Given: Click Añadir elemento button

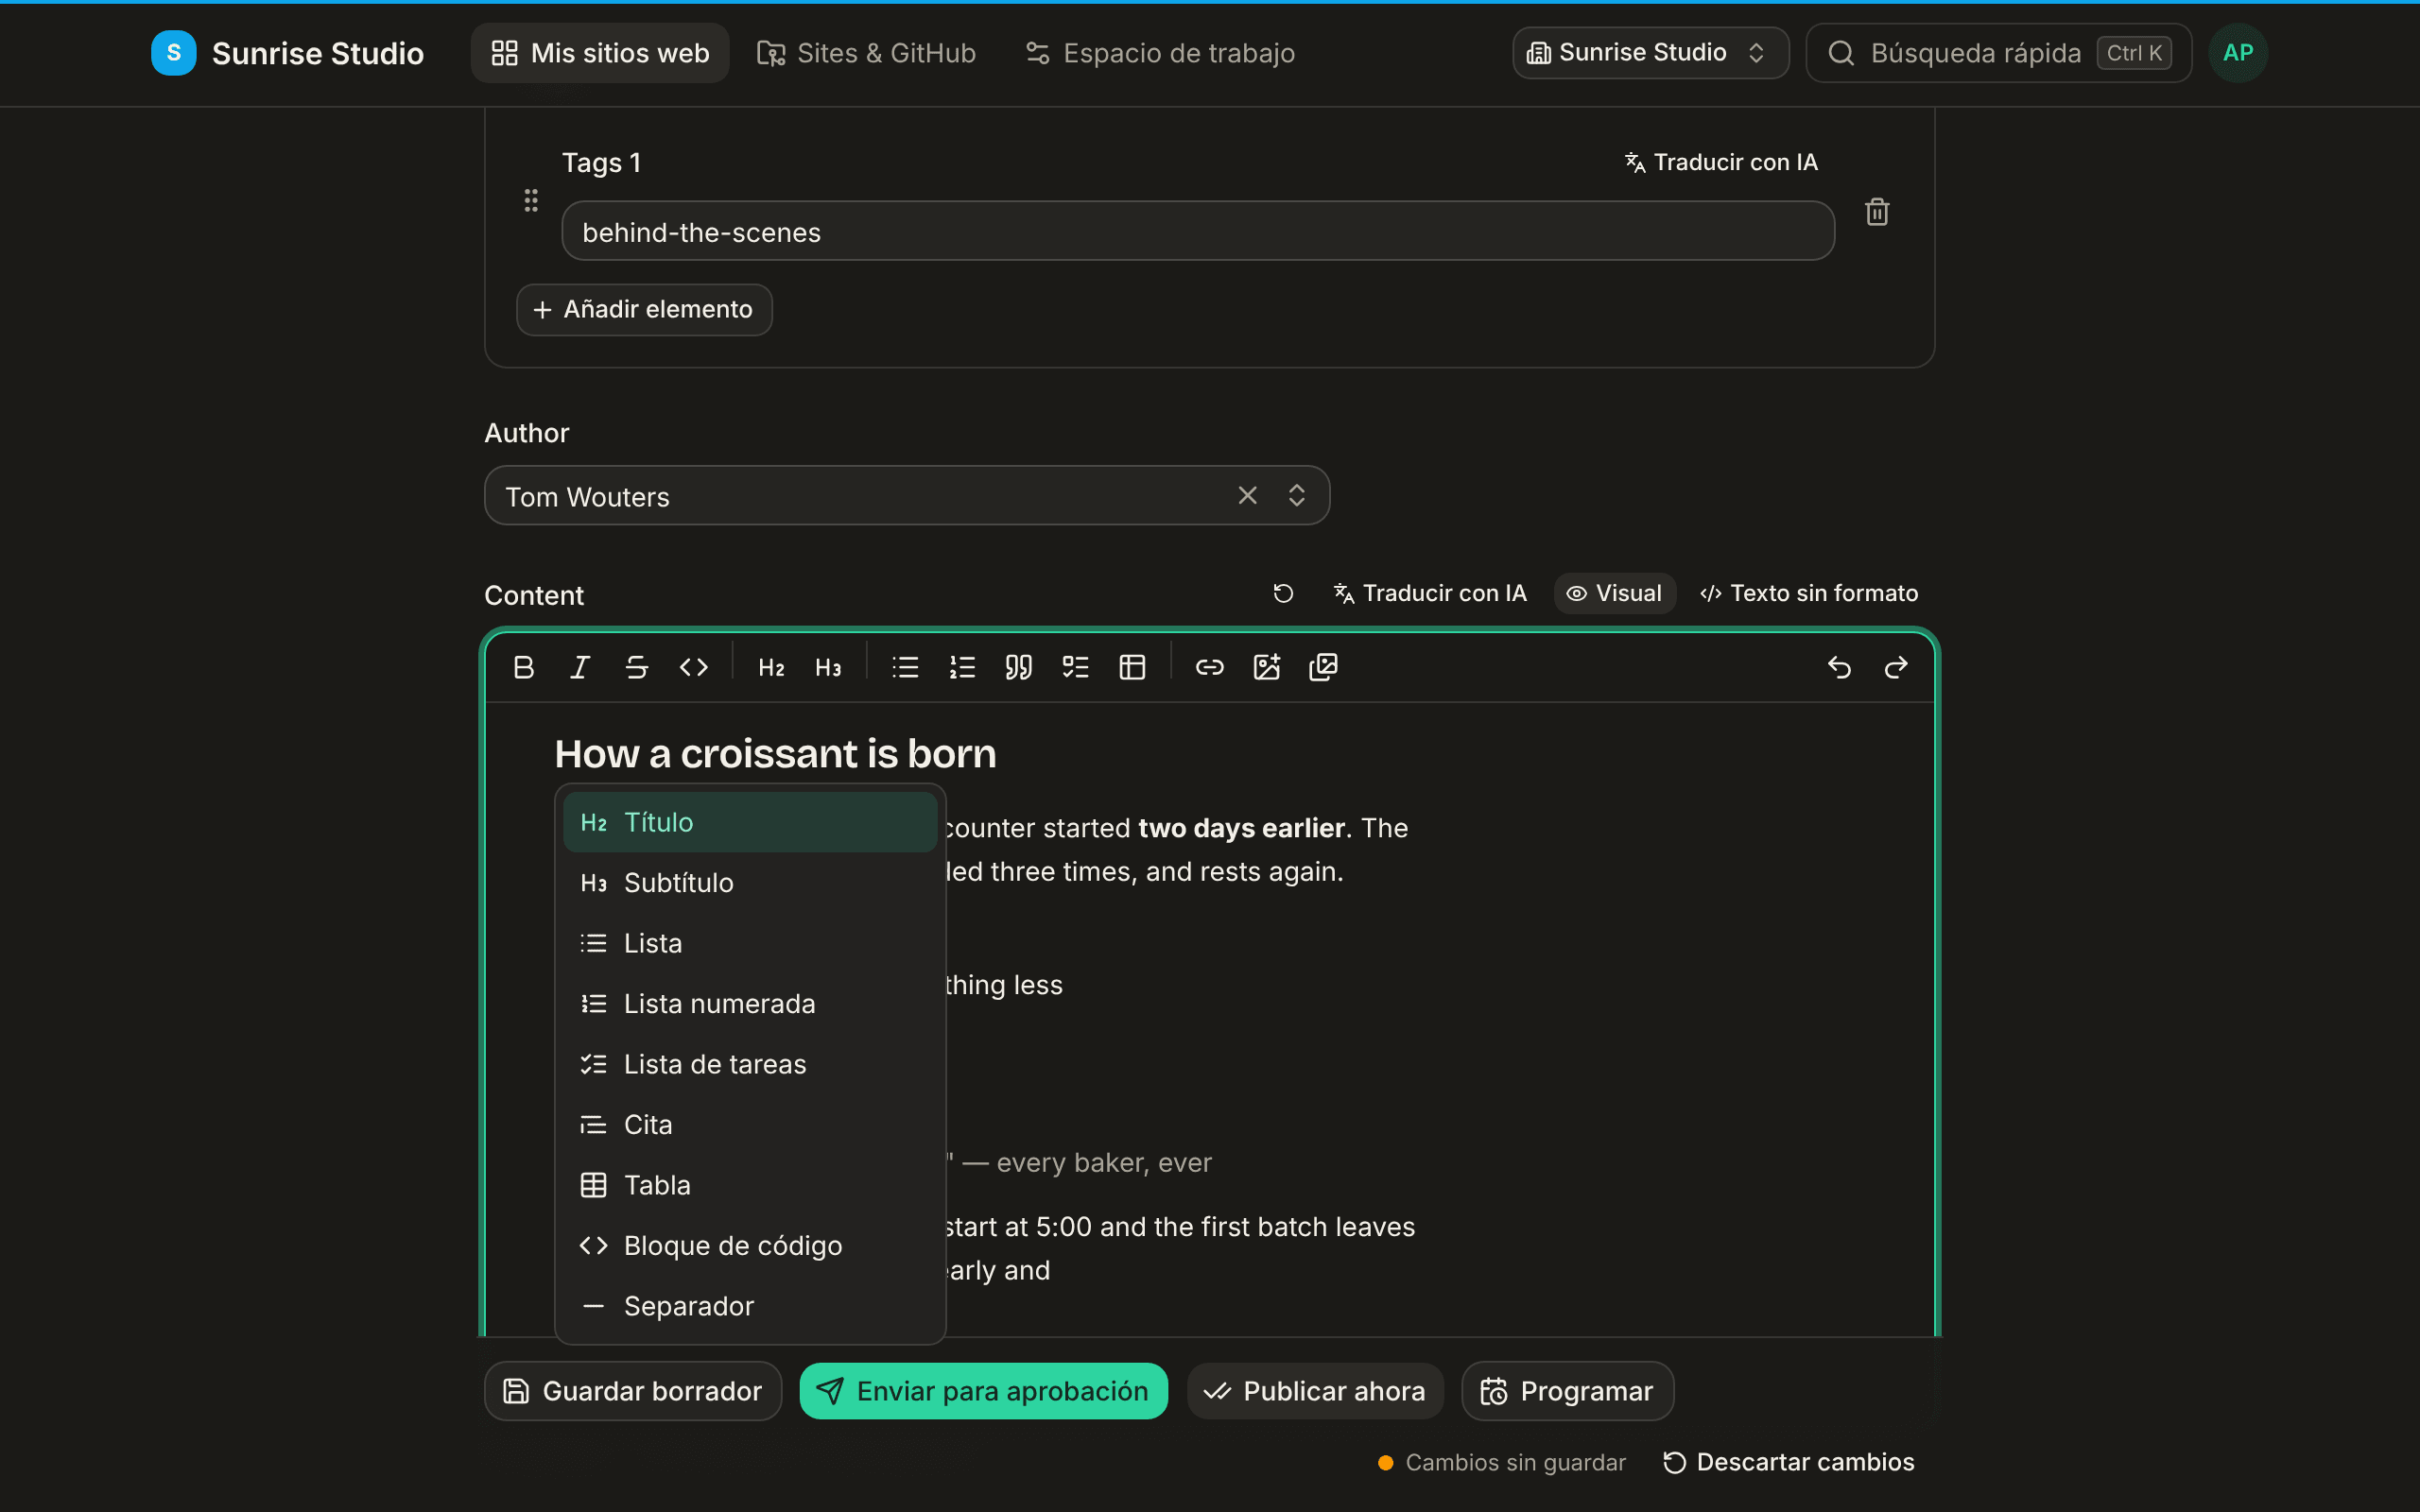Looking at the screenshot, I should 644,310.
